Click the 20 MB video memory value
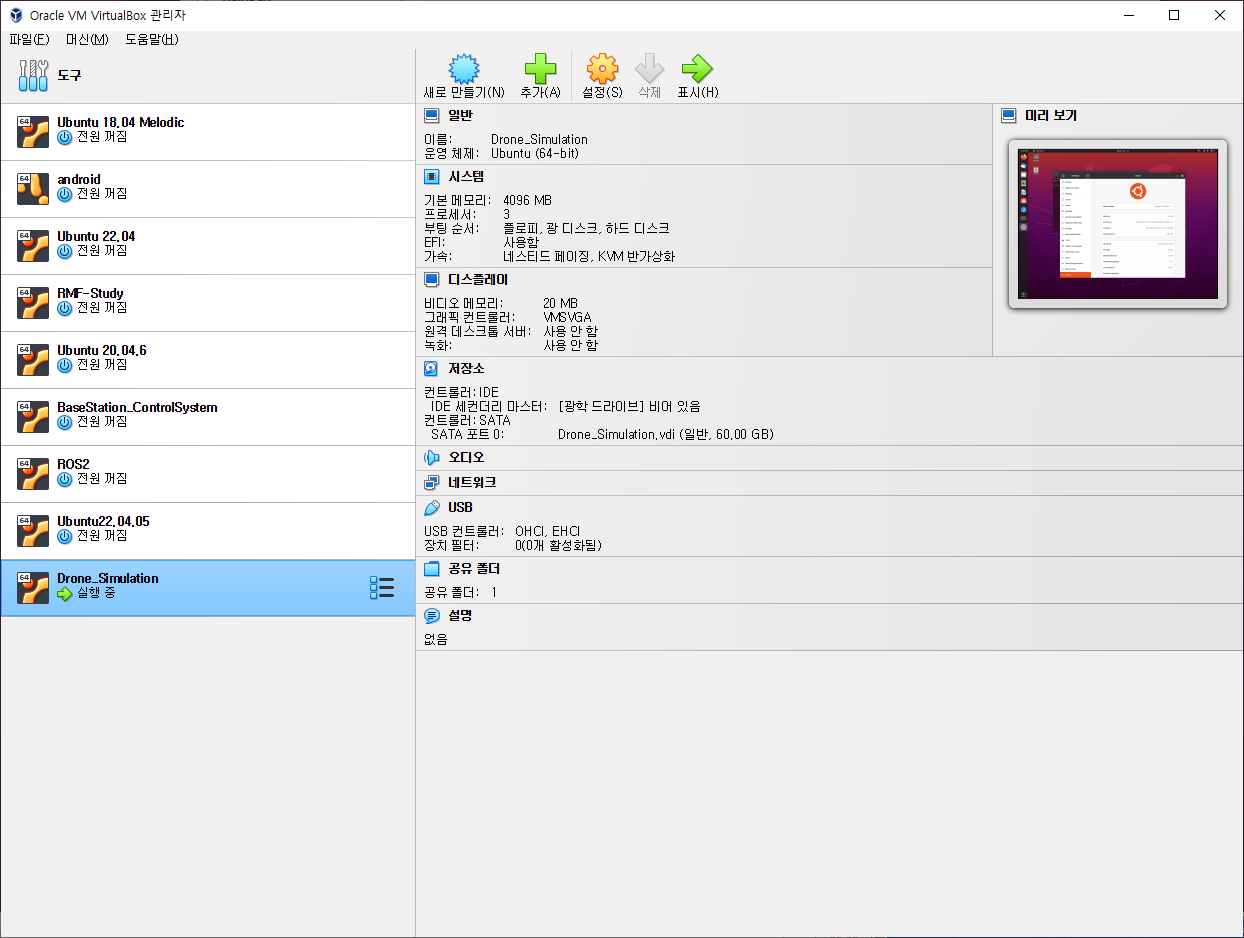 560,303
